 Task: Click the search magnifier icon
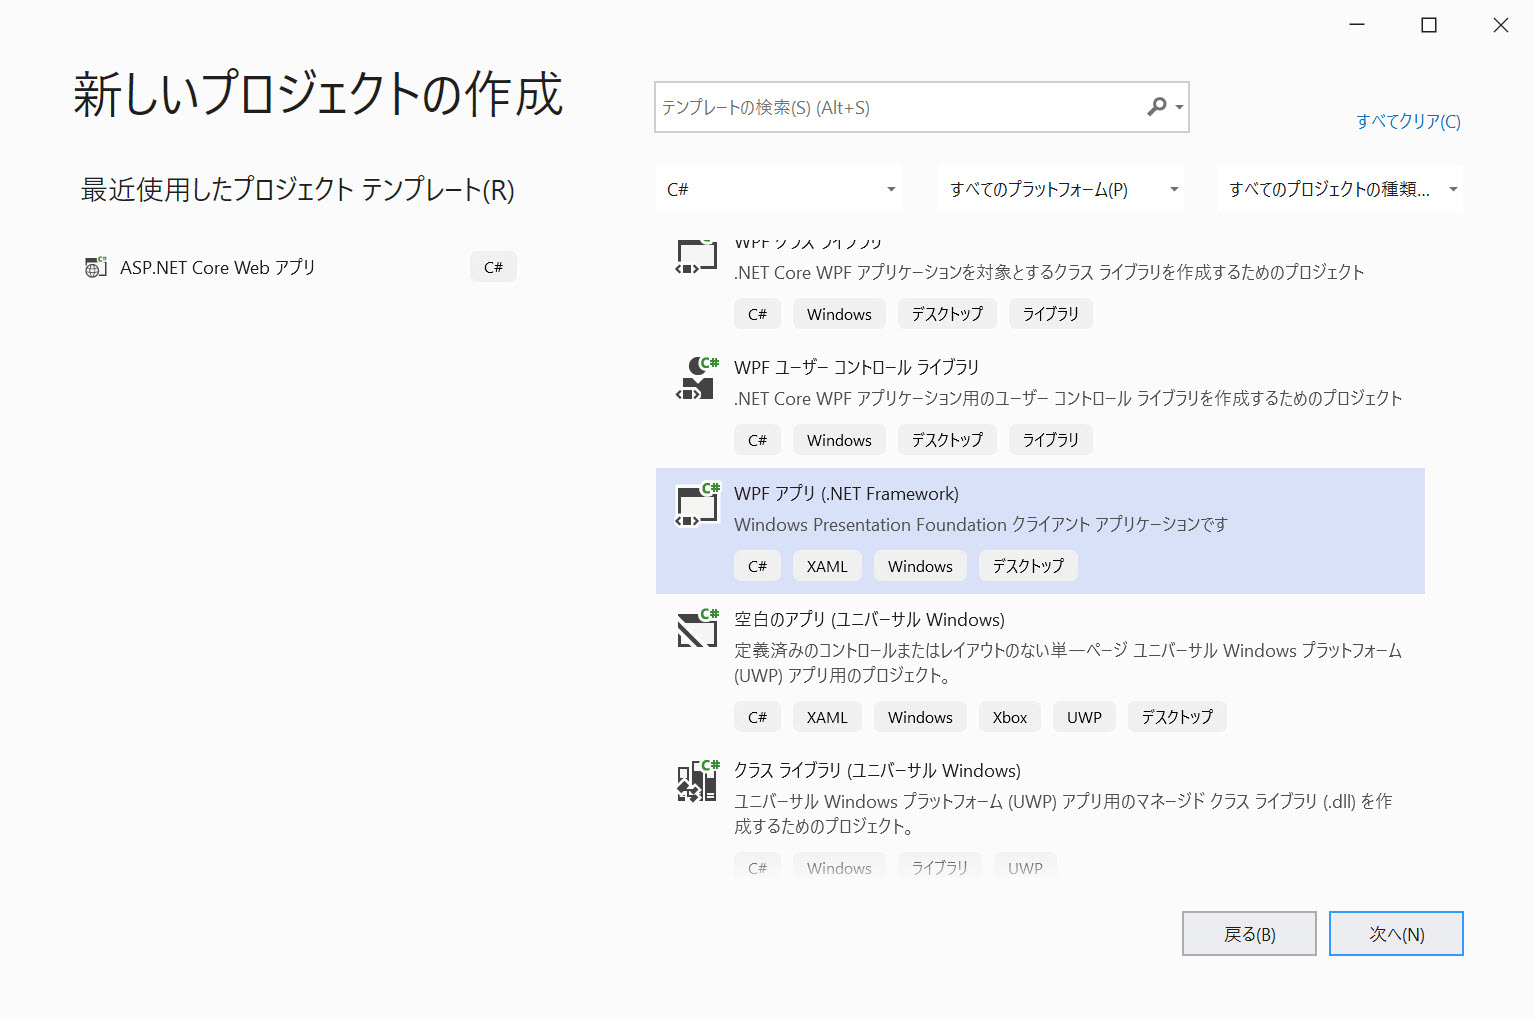click(1156, 106)
